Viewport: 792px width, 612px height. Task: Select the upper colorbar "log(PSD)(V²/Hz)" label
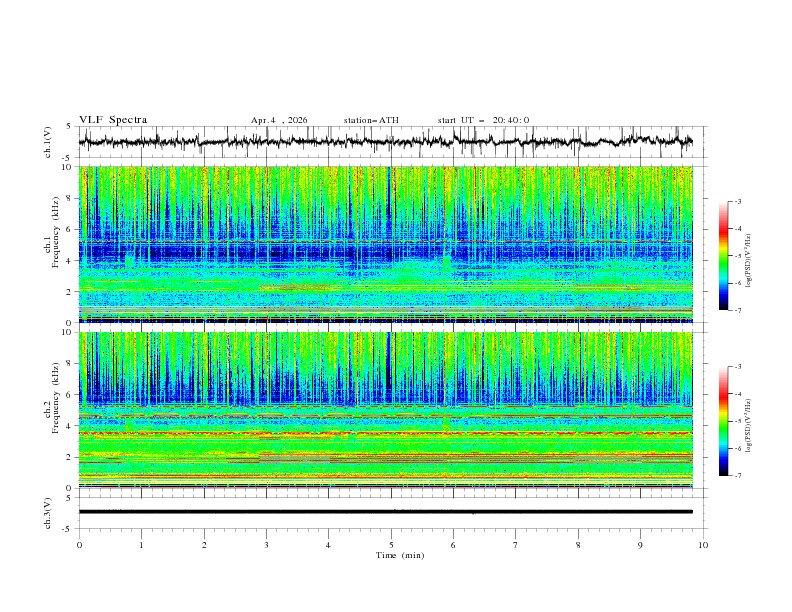coord(748,261)
